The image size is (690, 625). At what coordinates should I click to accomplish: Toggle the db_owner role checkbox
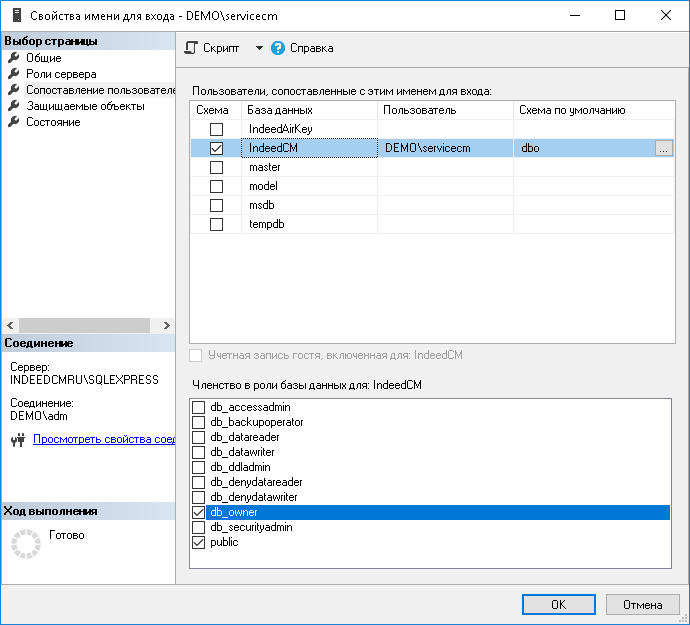click(198, 512)
